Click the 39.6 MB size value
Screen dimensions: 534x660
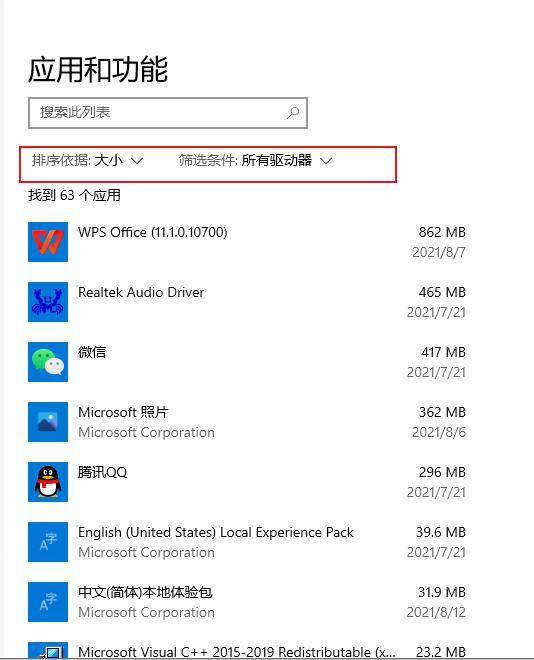coord(441,532)
